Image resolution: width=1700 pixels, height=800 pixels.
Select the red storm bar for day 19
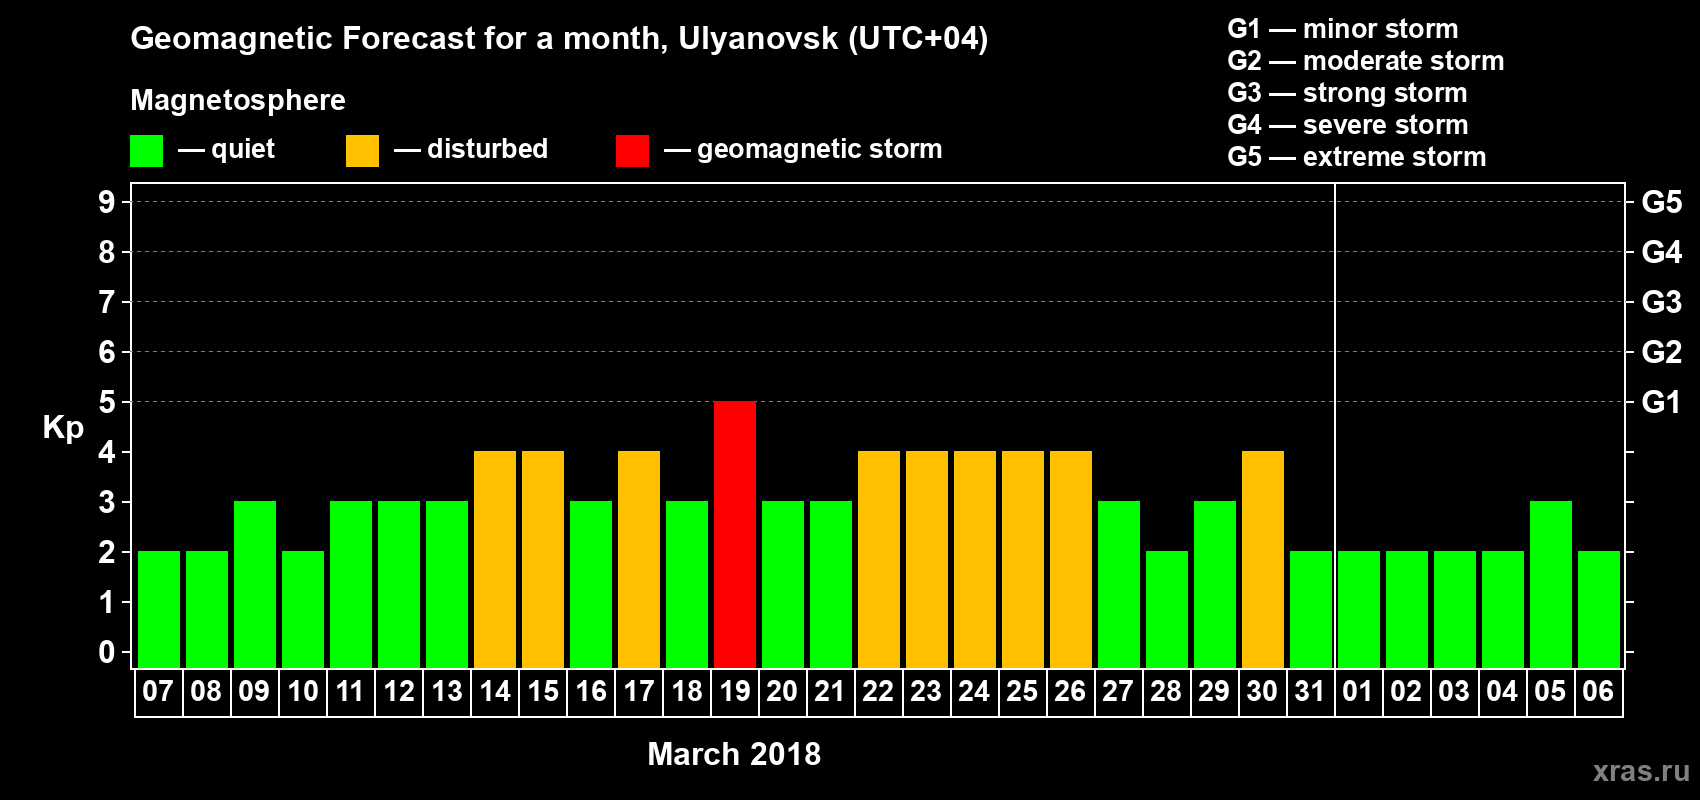(735, 534)
